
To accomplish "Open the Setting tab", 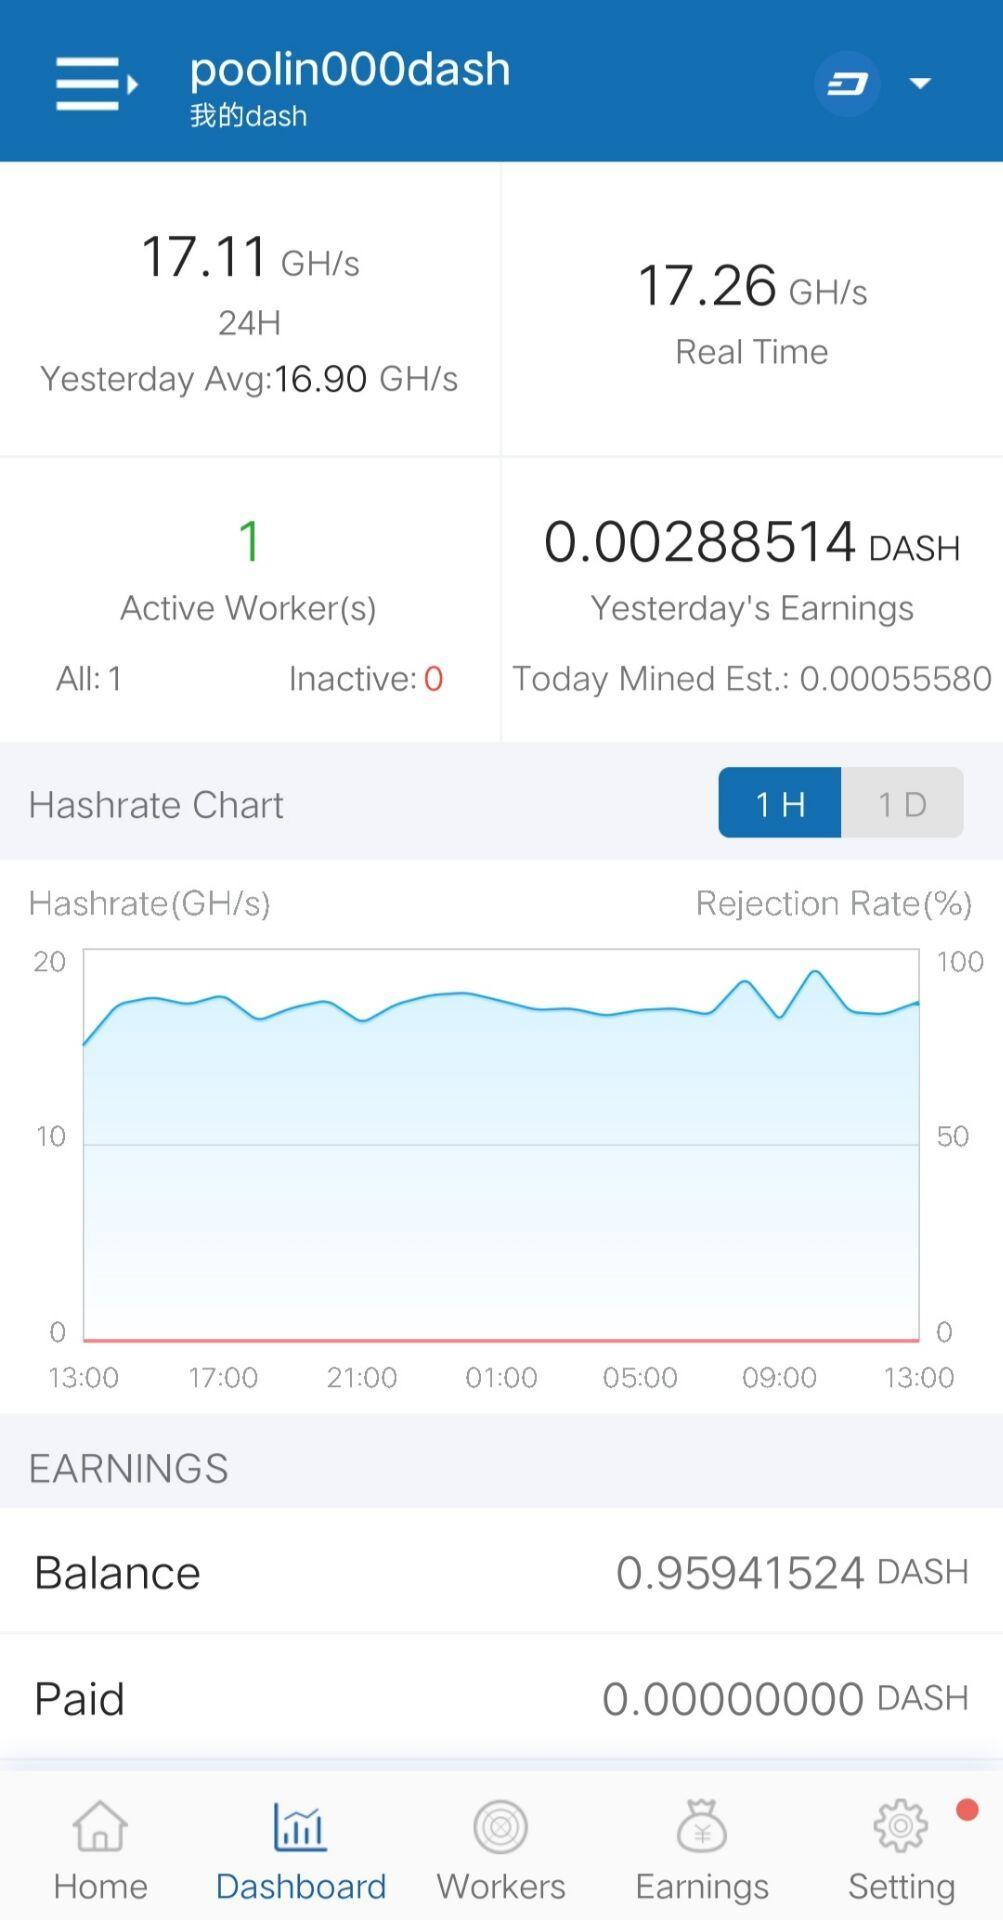I will 902,1850.
